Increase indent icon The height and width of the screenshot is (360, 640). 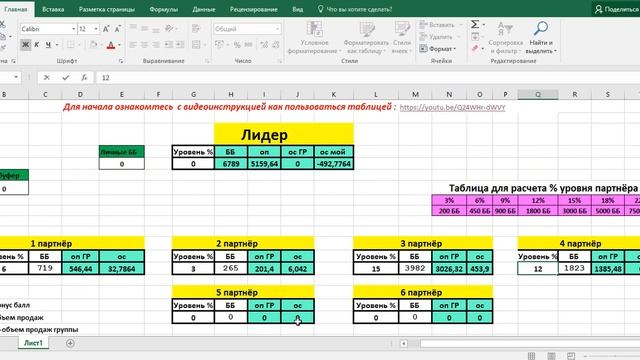(180, 45)
